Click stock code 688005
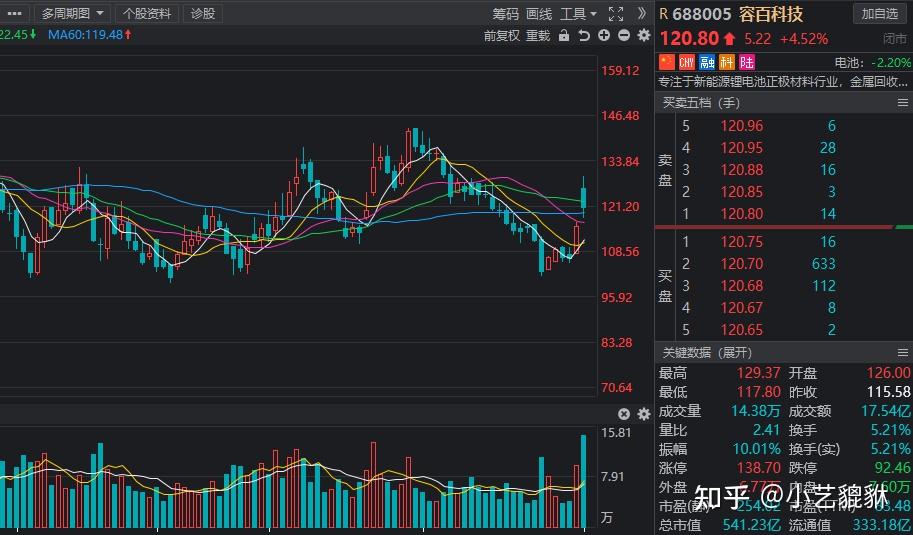 [x=702, y=14]
